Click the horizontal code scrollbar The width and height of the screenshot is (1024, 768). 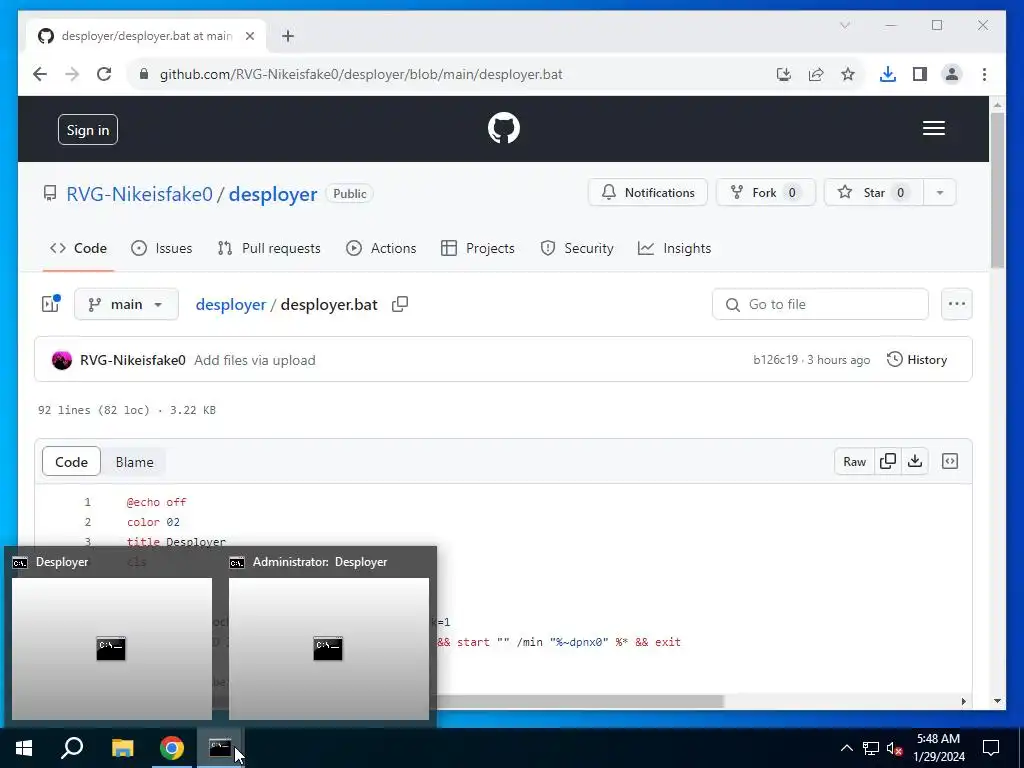point(578,701)
